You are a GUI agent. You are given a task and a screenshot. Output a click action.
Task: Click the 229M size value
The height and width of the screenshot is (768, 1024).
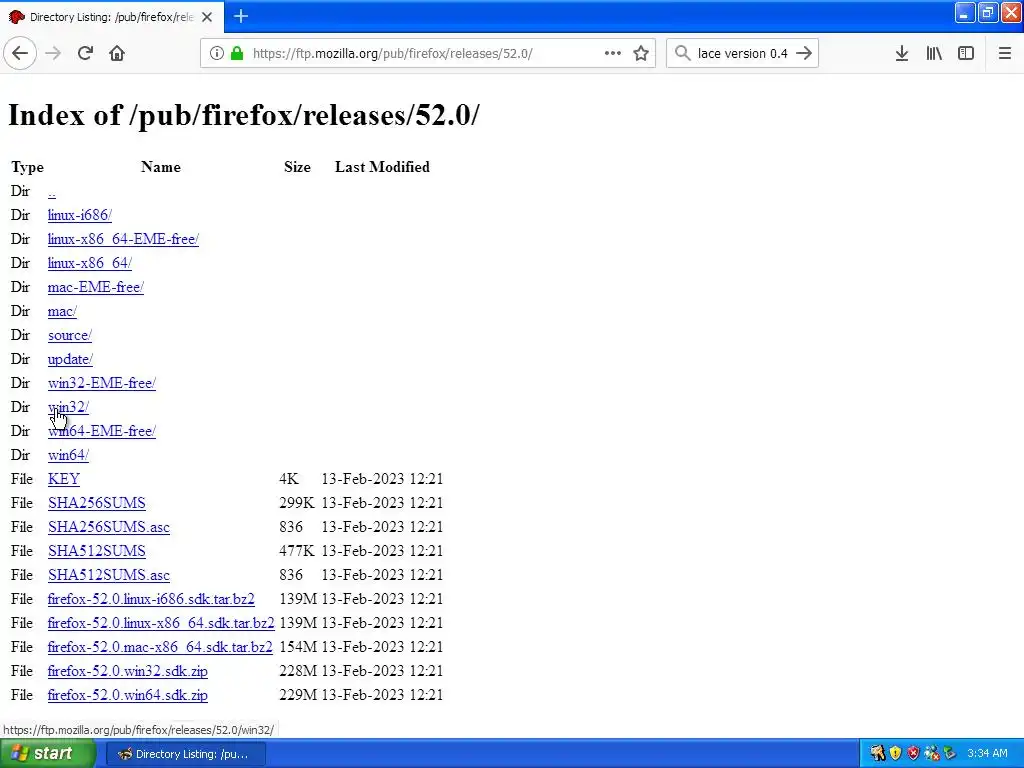298,696
